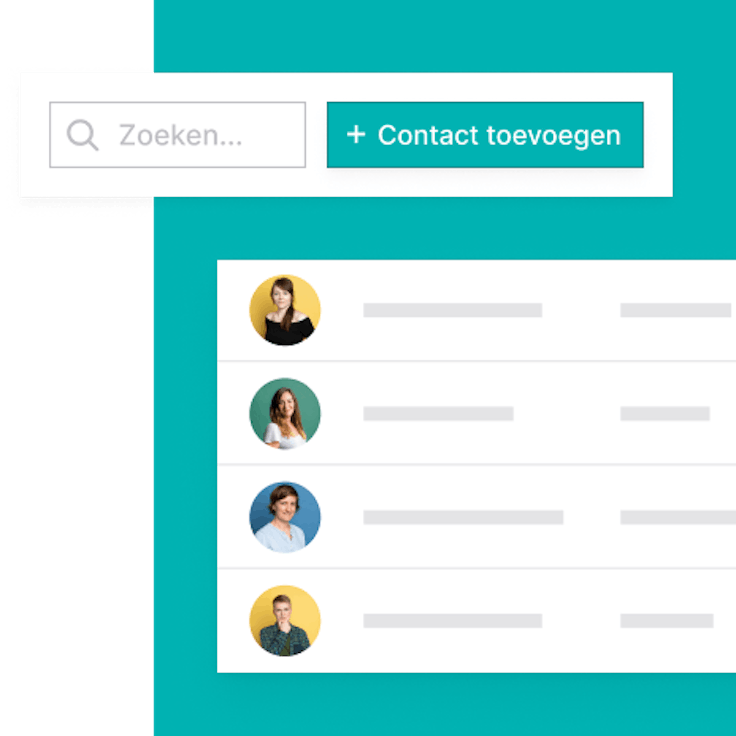Select the avatar with blue background

coord(285,517)
